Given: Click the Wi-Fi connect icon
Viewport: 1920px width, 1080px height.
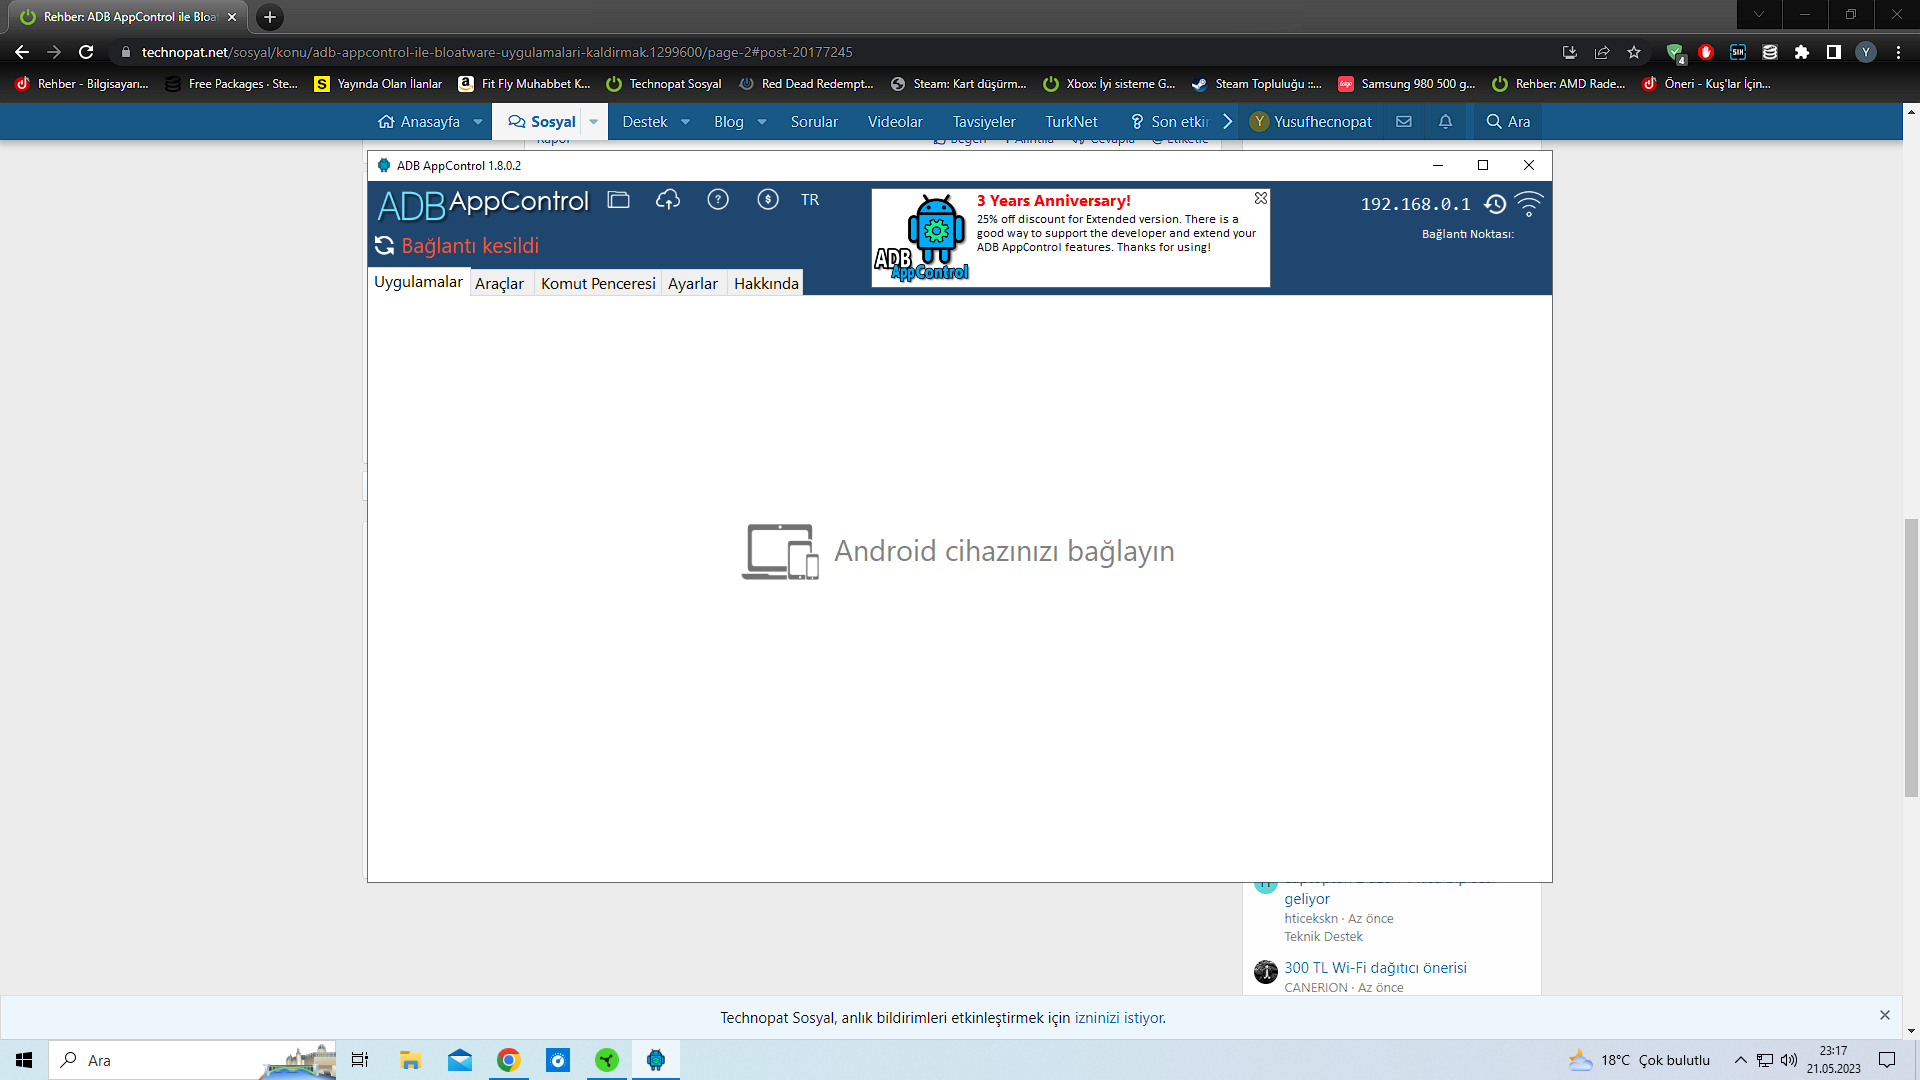Looking at the screenshot, I should pyautogui.click(x=1529, y=204).
